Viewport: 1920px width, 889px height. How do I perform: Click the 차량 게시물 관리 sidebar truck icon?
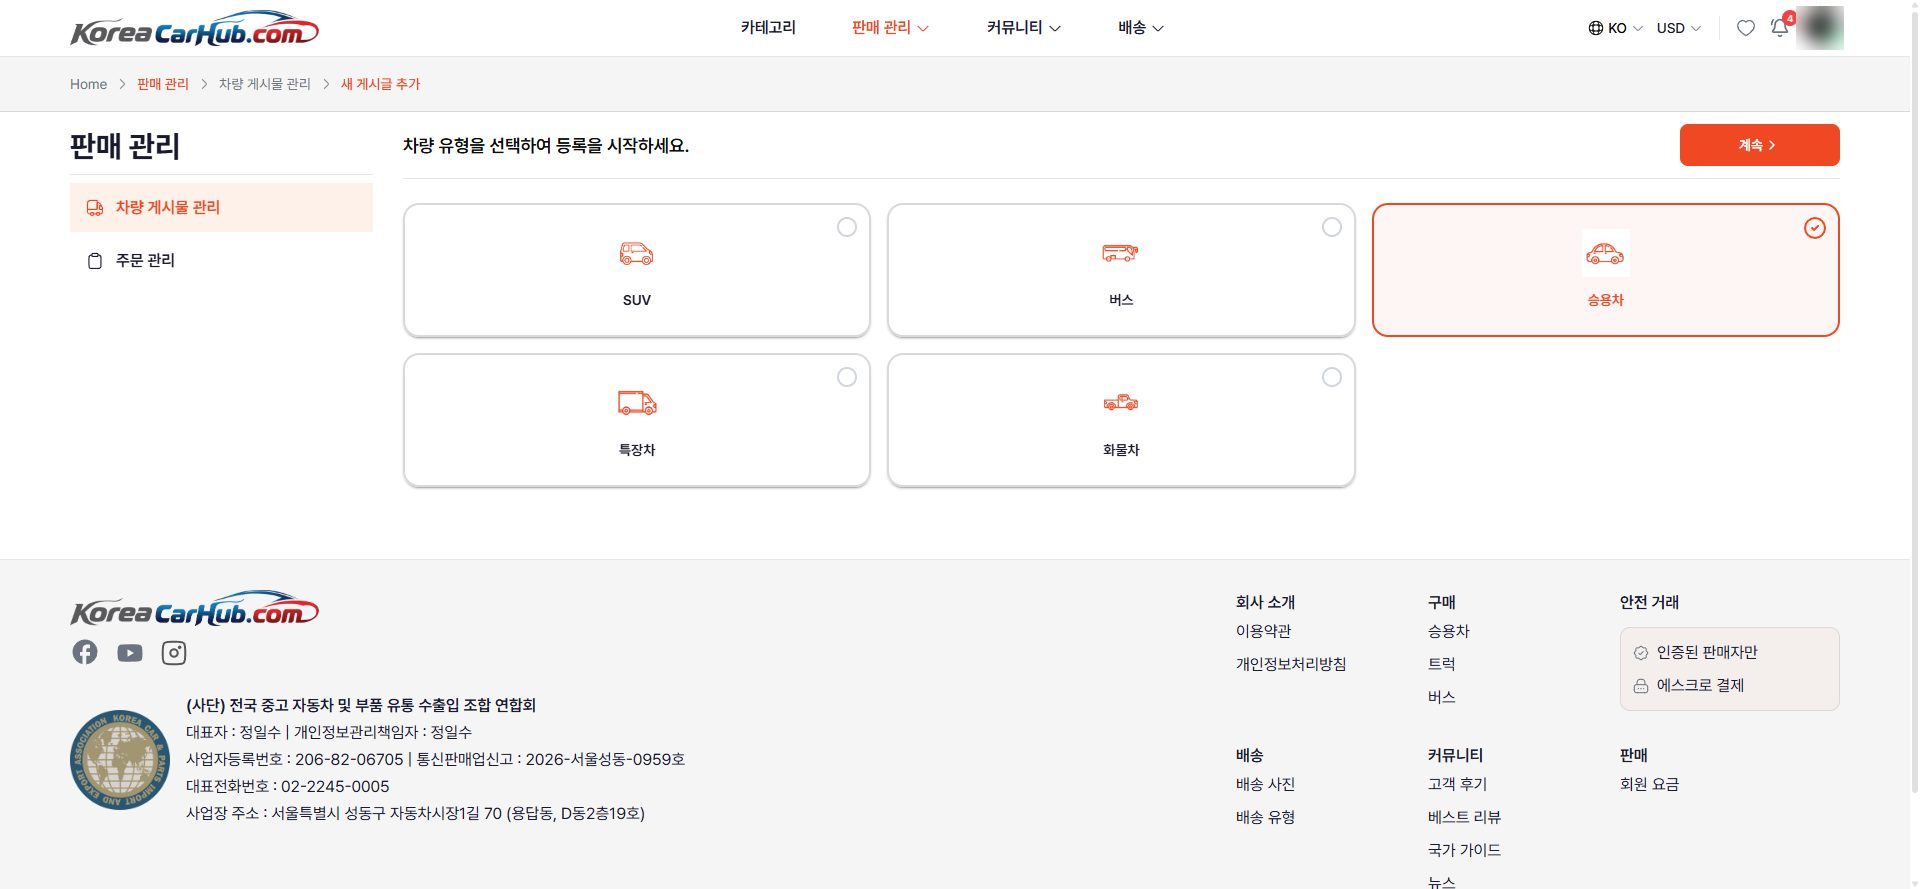click(95, 208)
